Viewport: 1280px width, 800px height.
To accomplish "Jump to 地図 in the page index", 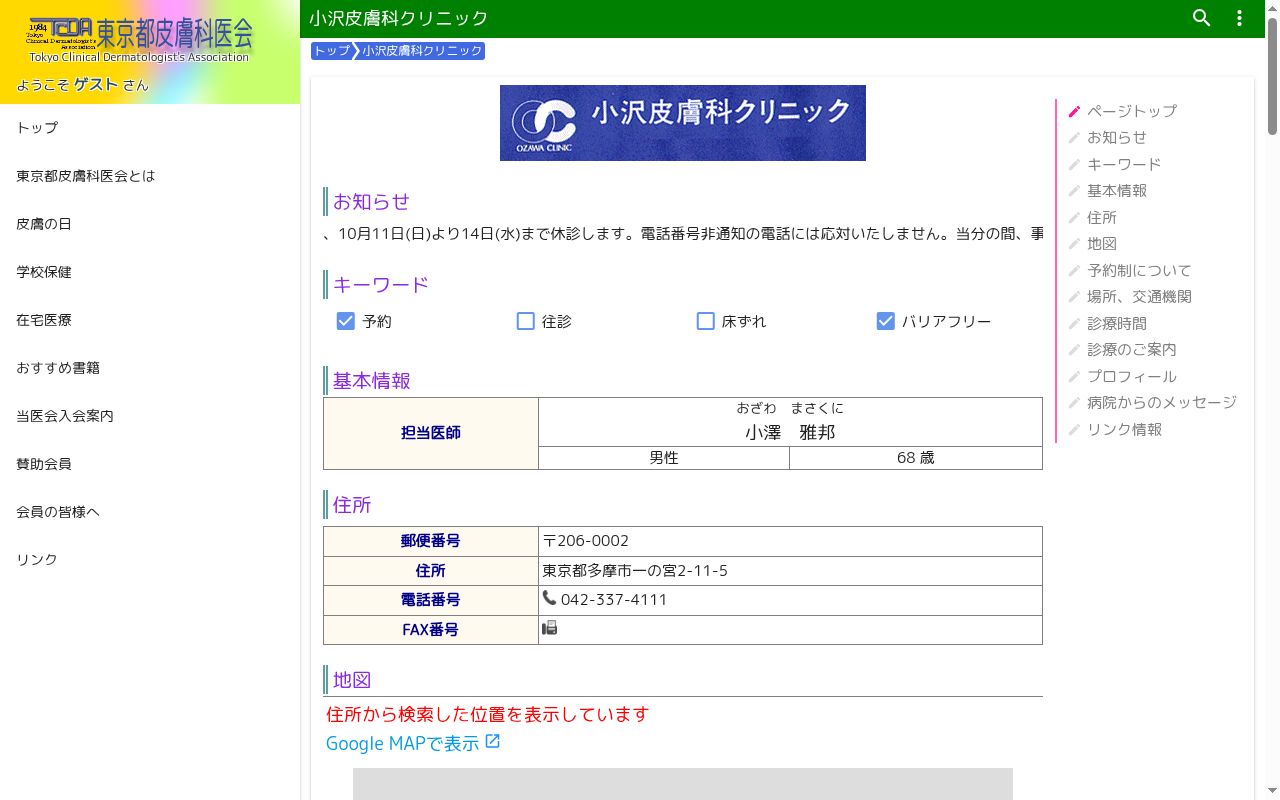I will [x=1102, y=243].
